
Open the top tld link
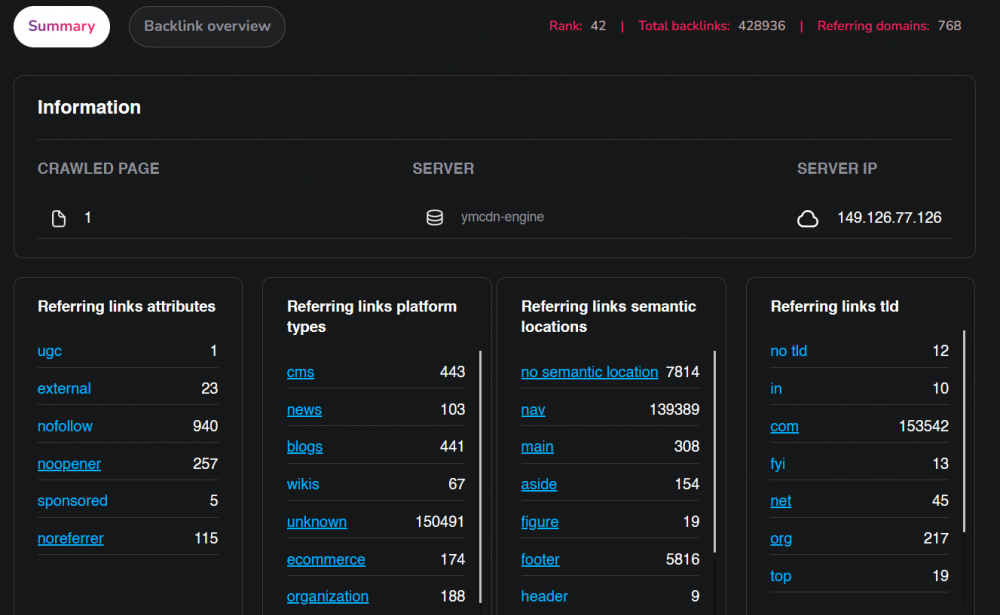[781, 576]
